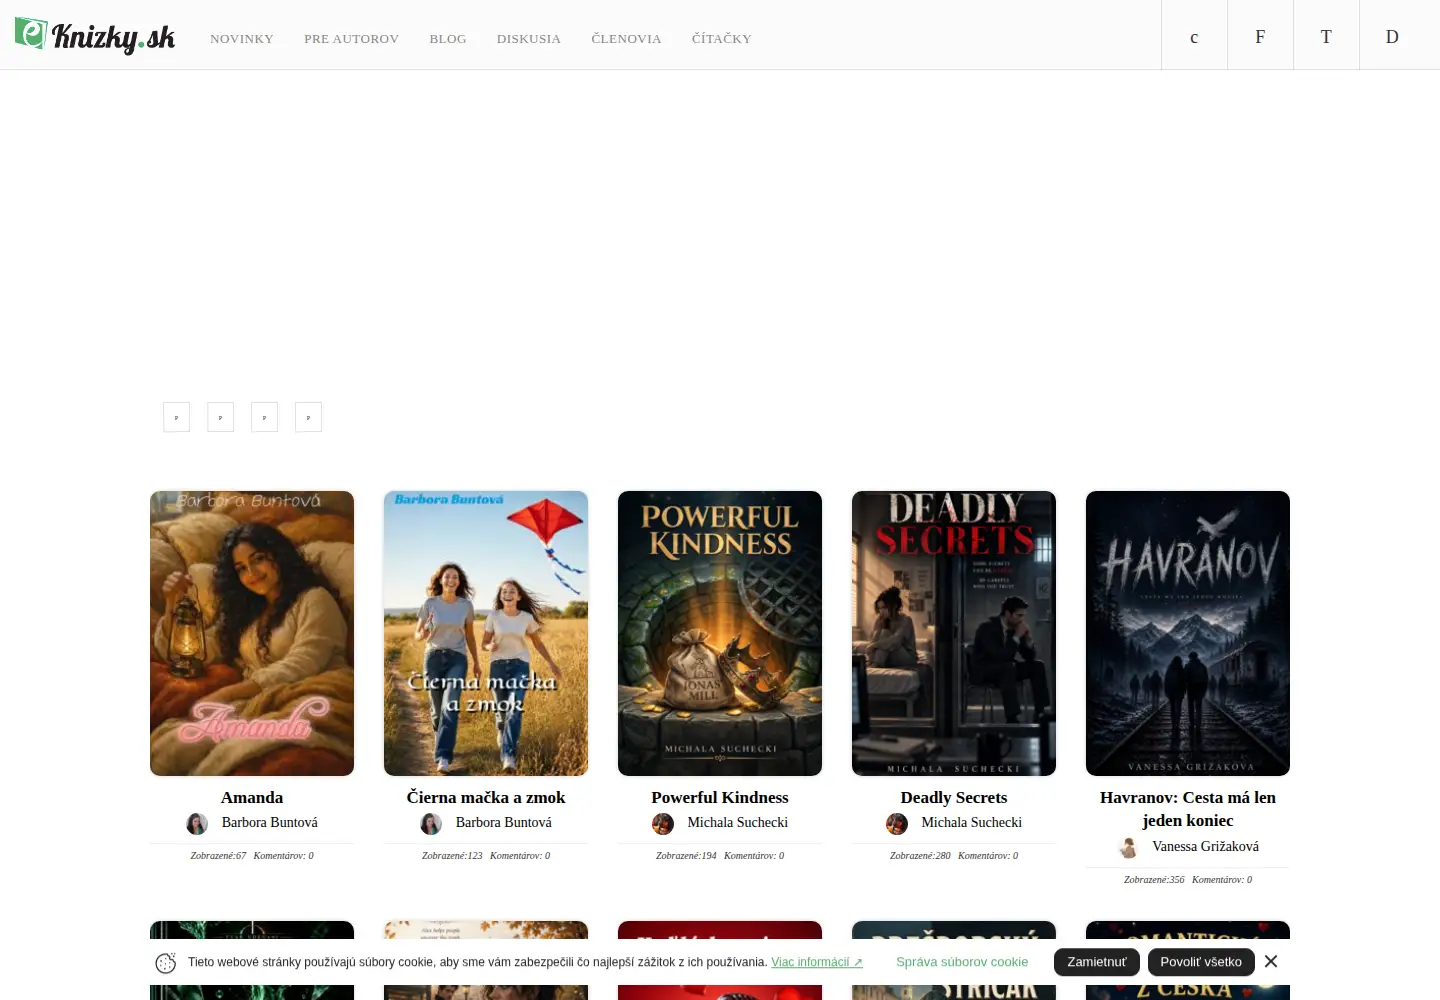1440x1000 pixels.
Task: Open the ČÍTAČKY page
Action: pos(721,39)
